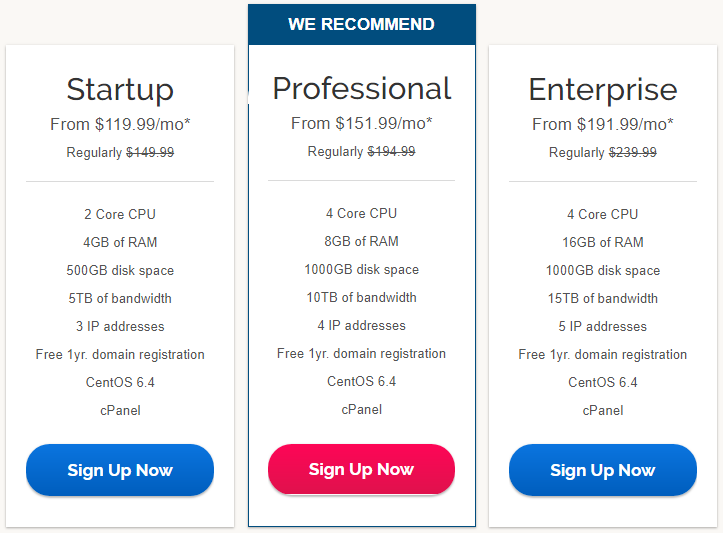The height and width of the screenshot is (533, 723).
Task: Click the WE RECOMMEND banner
Action: [362, 24]
